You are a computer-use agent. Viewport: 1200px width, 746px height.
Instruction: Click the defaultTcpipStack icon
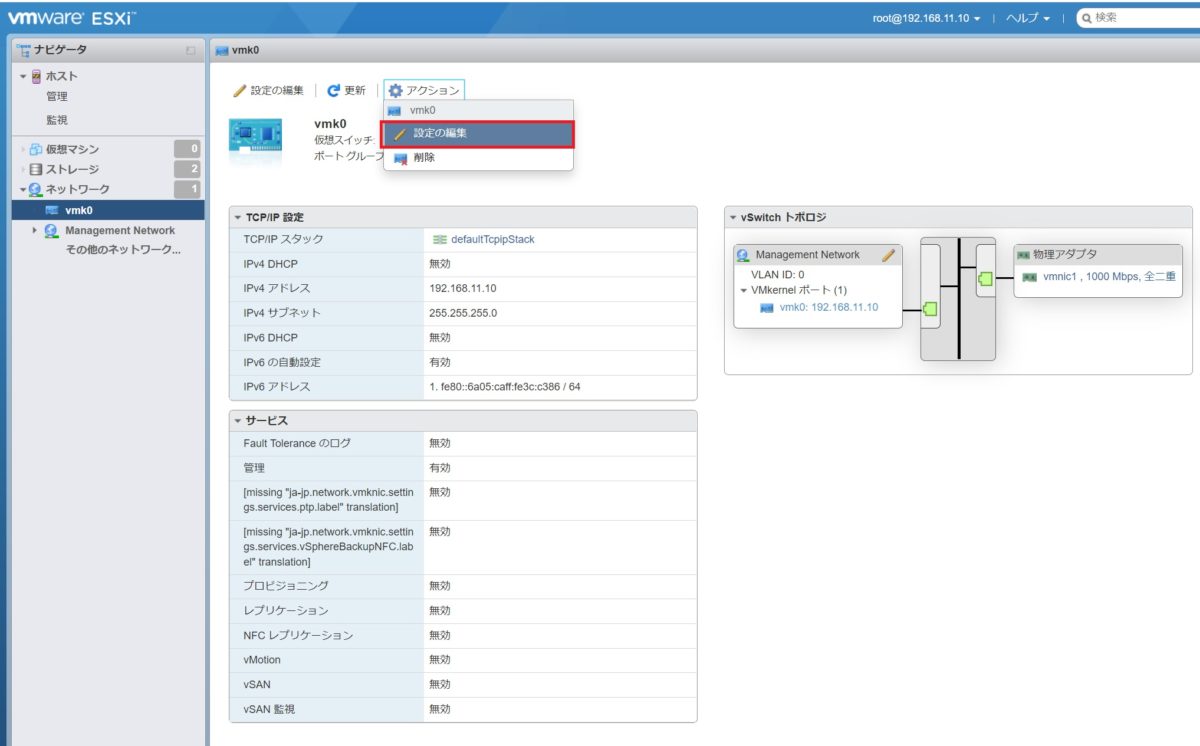click(x=439, y=240)
